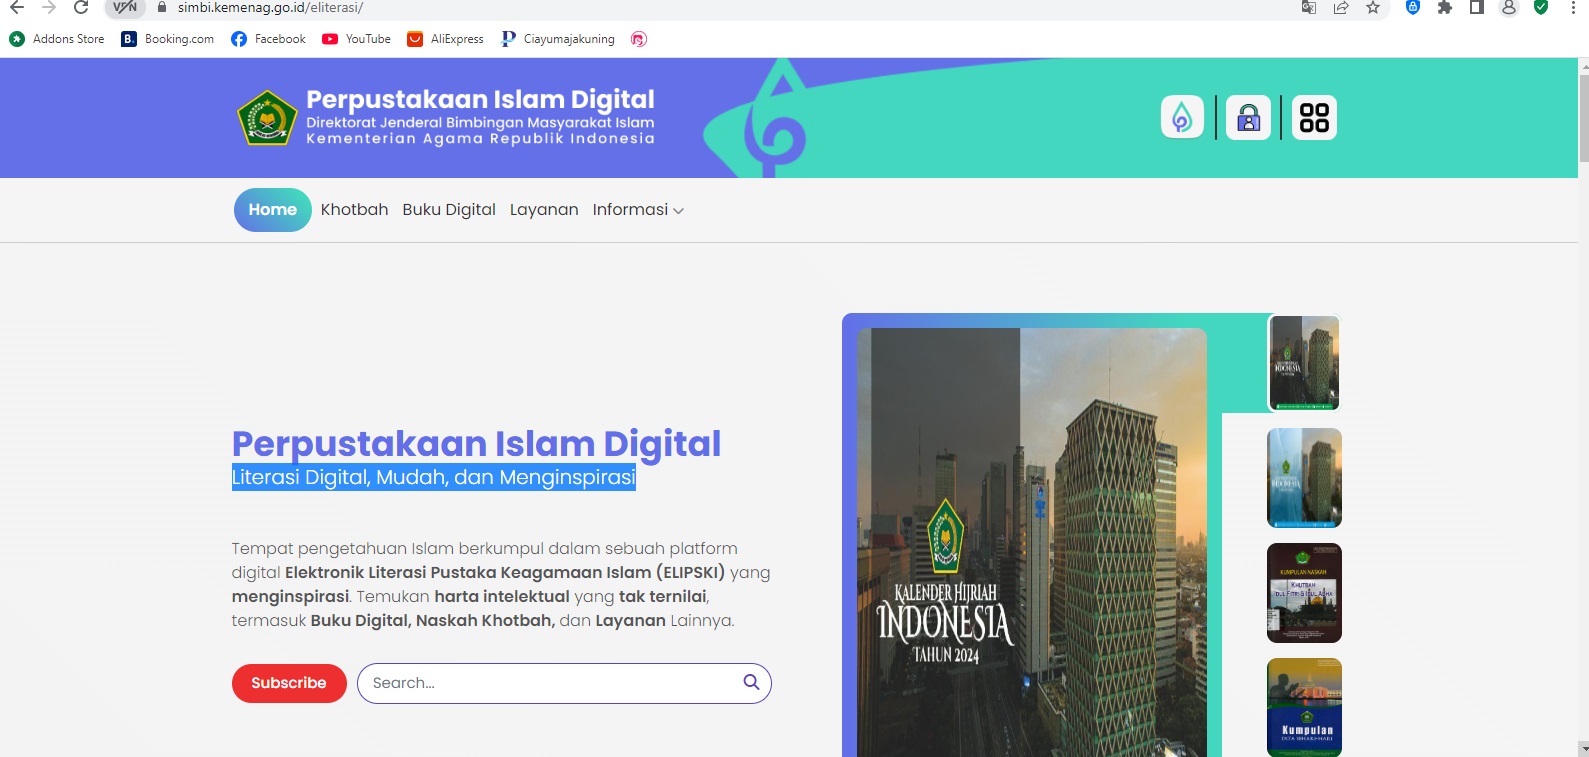Expand the Informasi dropdown menu
The height and width of the screenshot is (757, 1589).
click(638, 210)
